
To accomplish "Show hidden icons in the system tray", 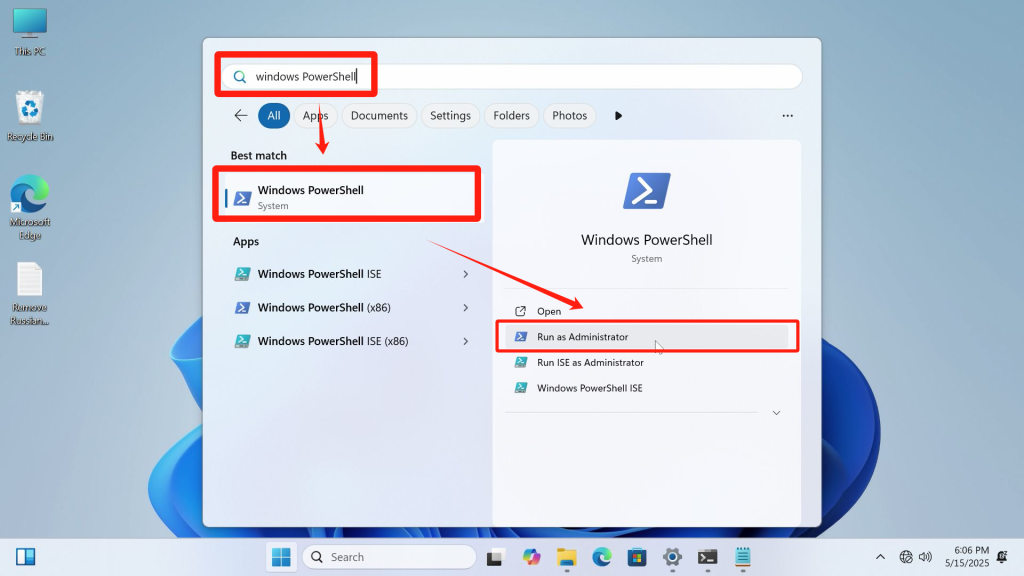I will click(880, 557).
